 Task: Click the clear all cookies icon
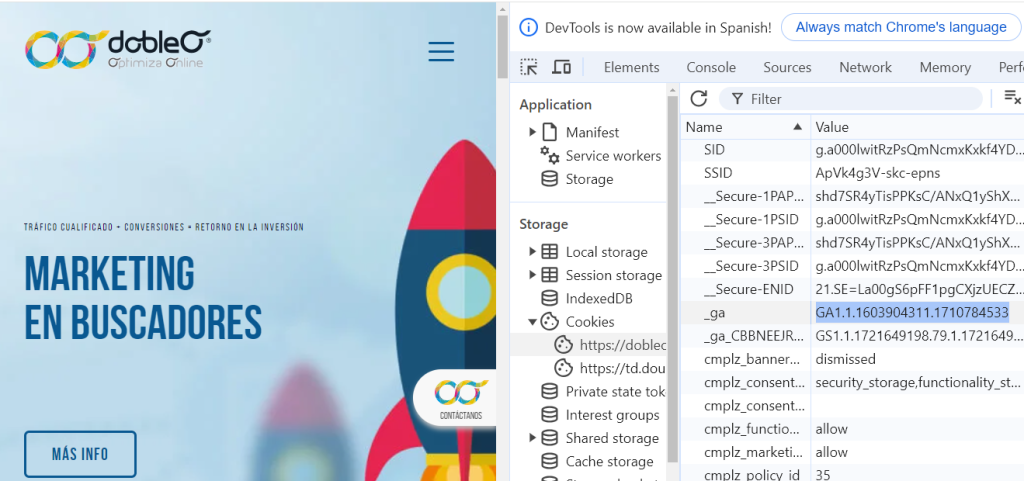pyautogui.click(x=1011, y=98)
